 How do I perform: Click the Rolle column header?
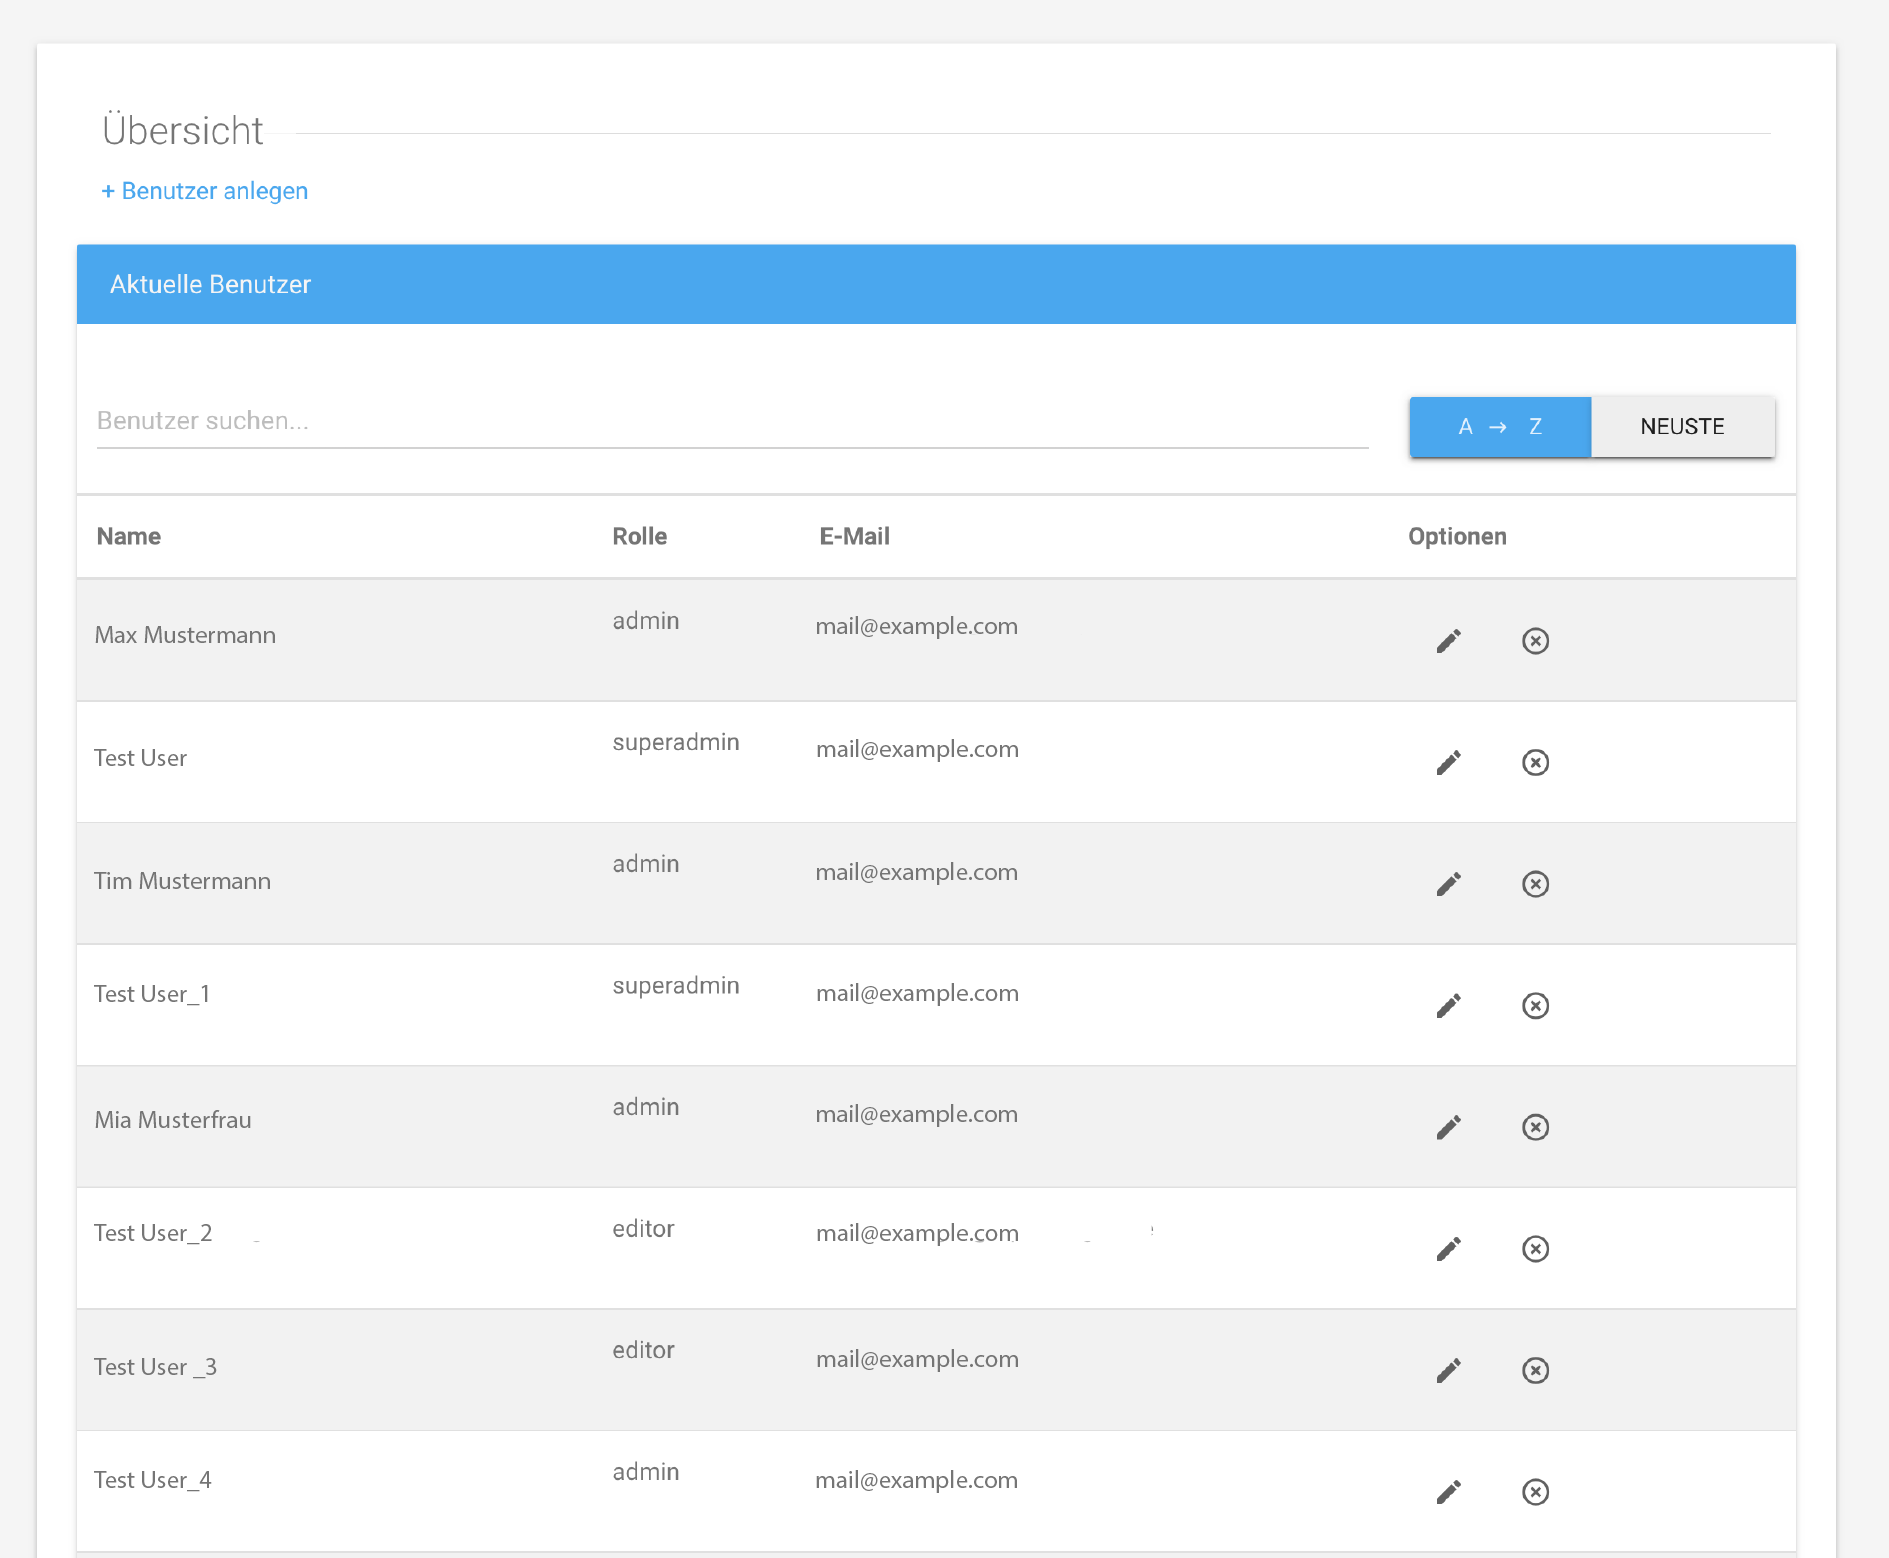point(640,537)
